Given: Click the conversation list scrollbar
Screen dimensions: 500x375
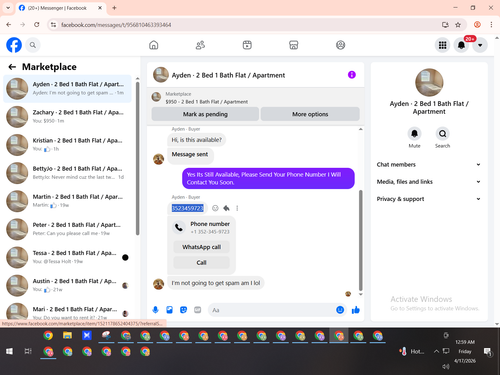Looking at the screenshot, I should (x=137, y=157).
